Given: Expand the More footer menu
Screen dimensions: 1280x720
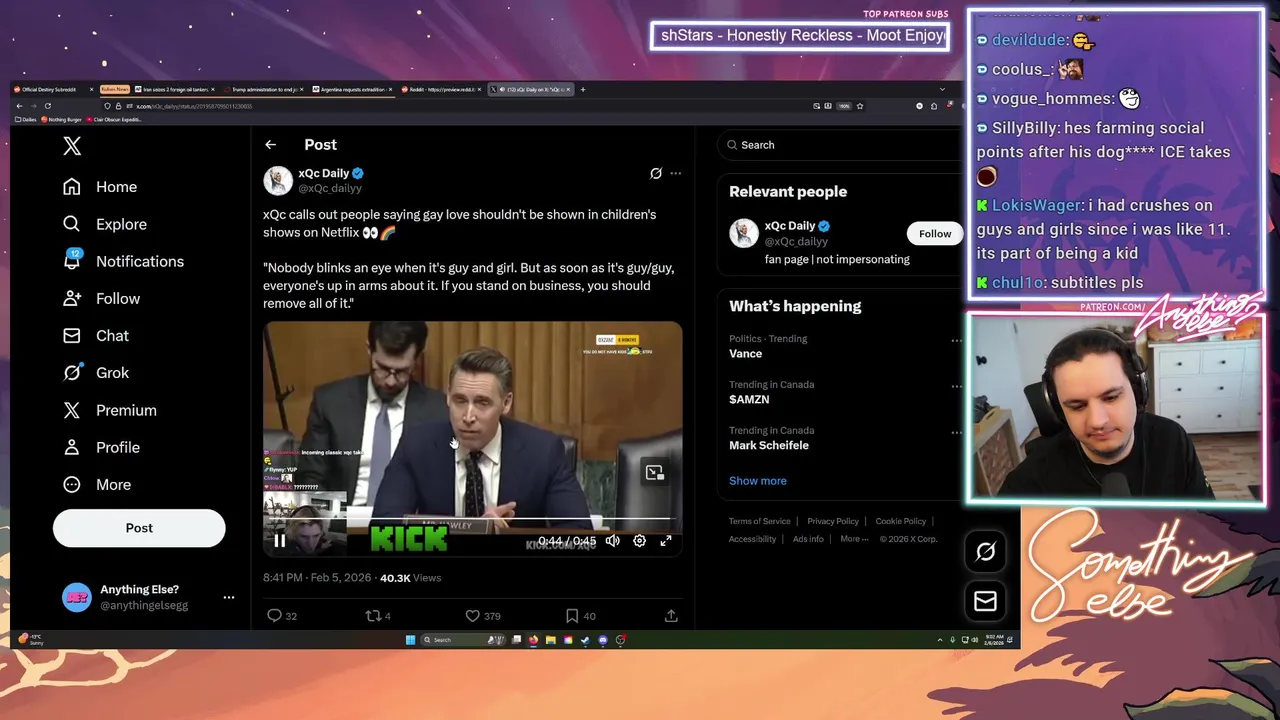Looking at the screenshot, I should pyautogui.click(x=854, y=539).
